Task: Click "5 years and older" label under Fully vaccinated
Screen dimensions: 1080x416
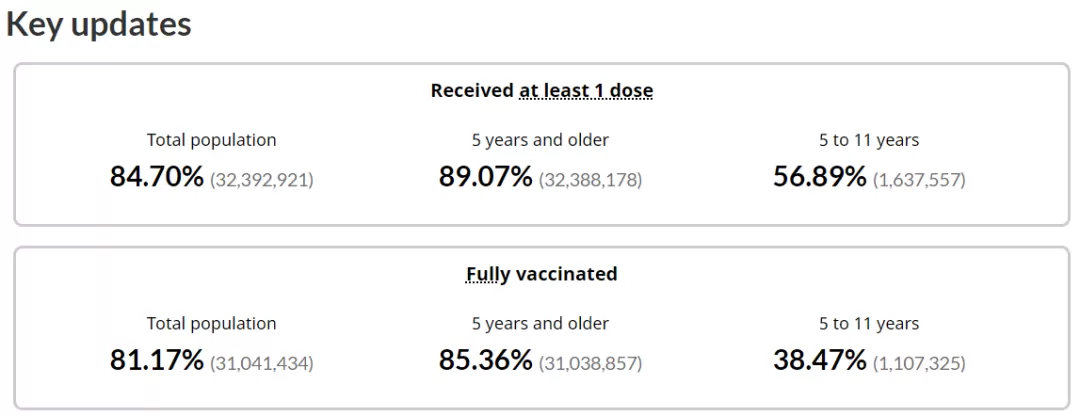Action: tap(541, 324)
